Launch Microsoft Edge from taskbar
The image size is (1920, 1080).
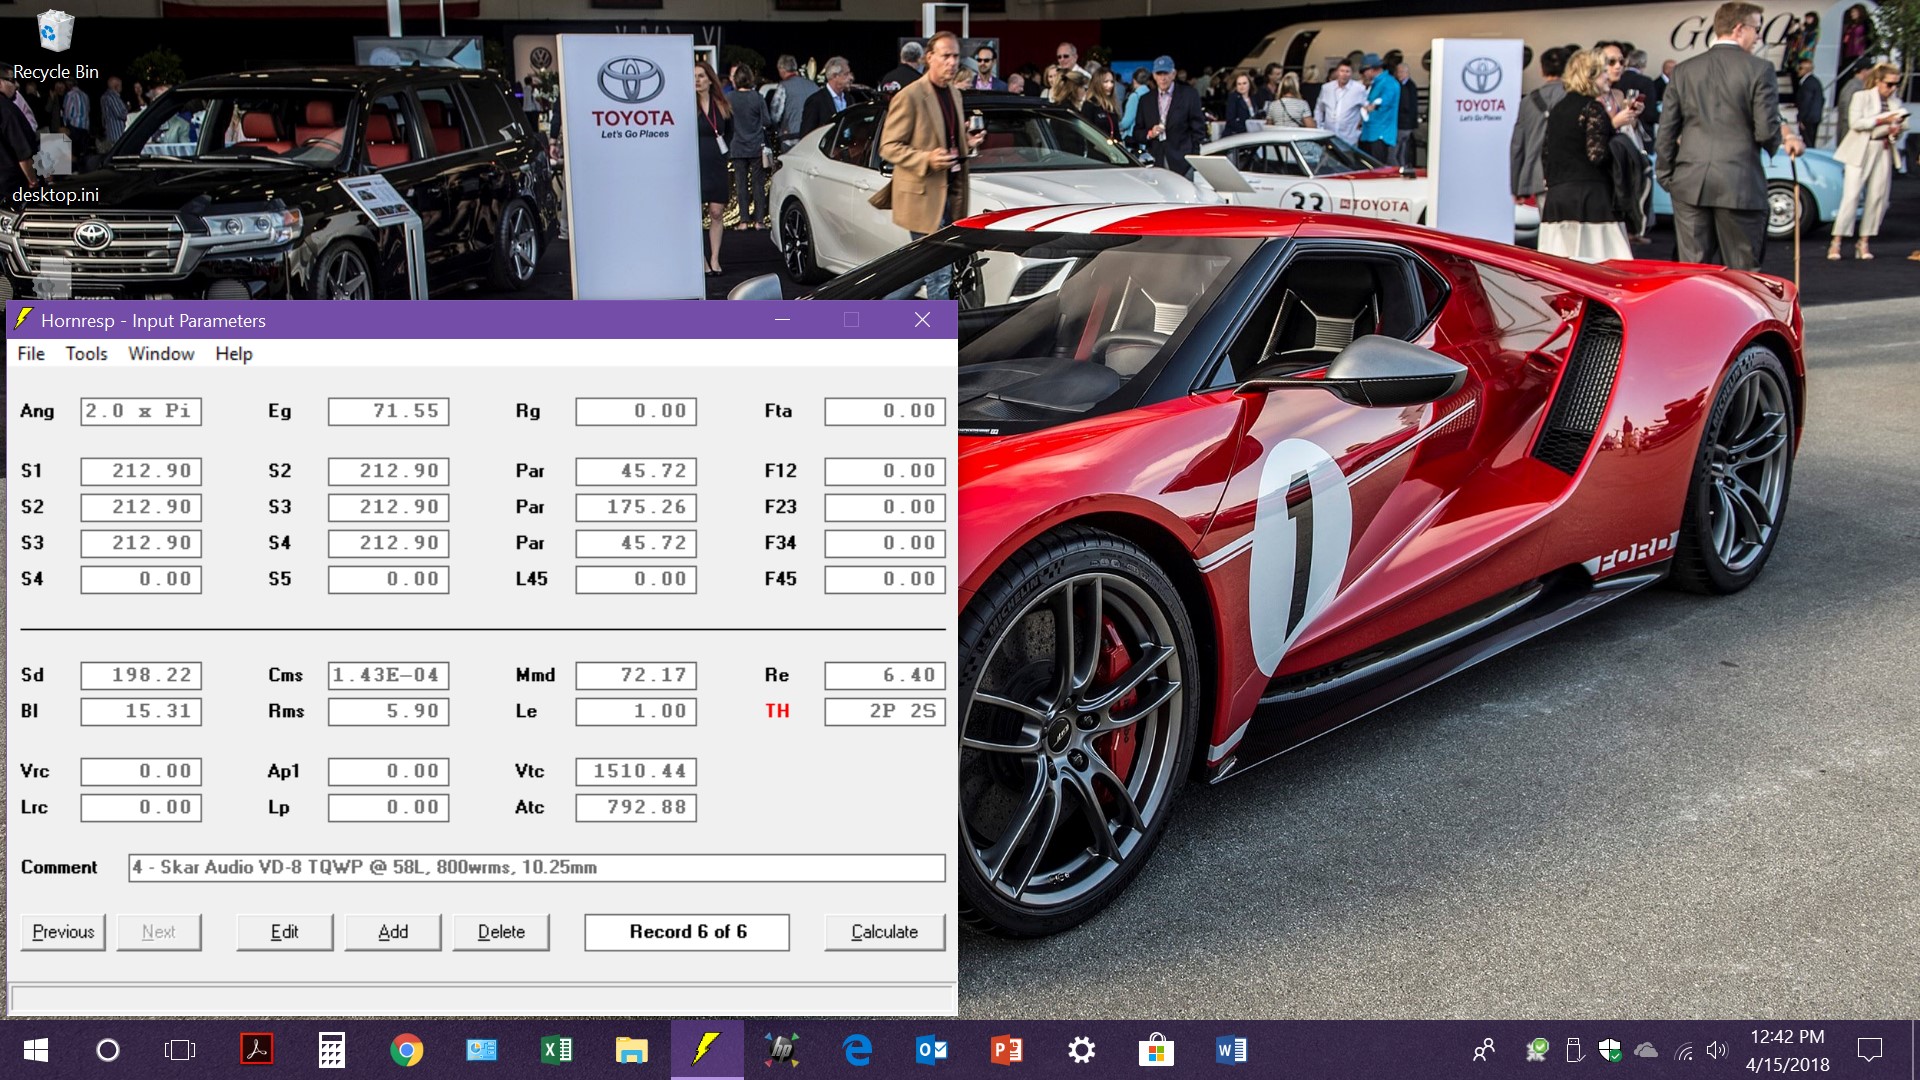(x=857, y=1050)
